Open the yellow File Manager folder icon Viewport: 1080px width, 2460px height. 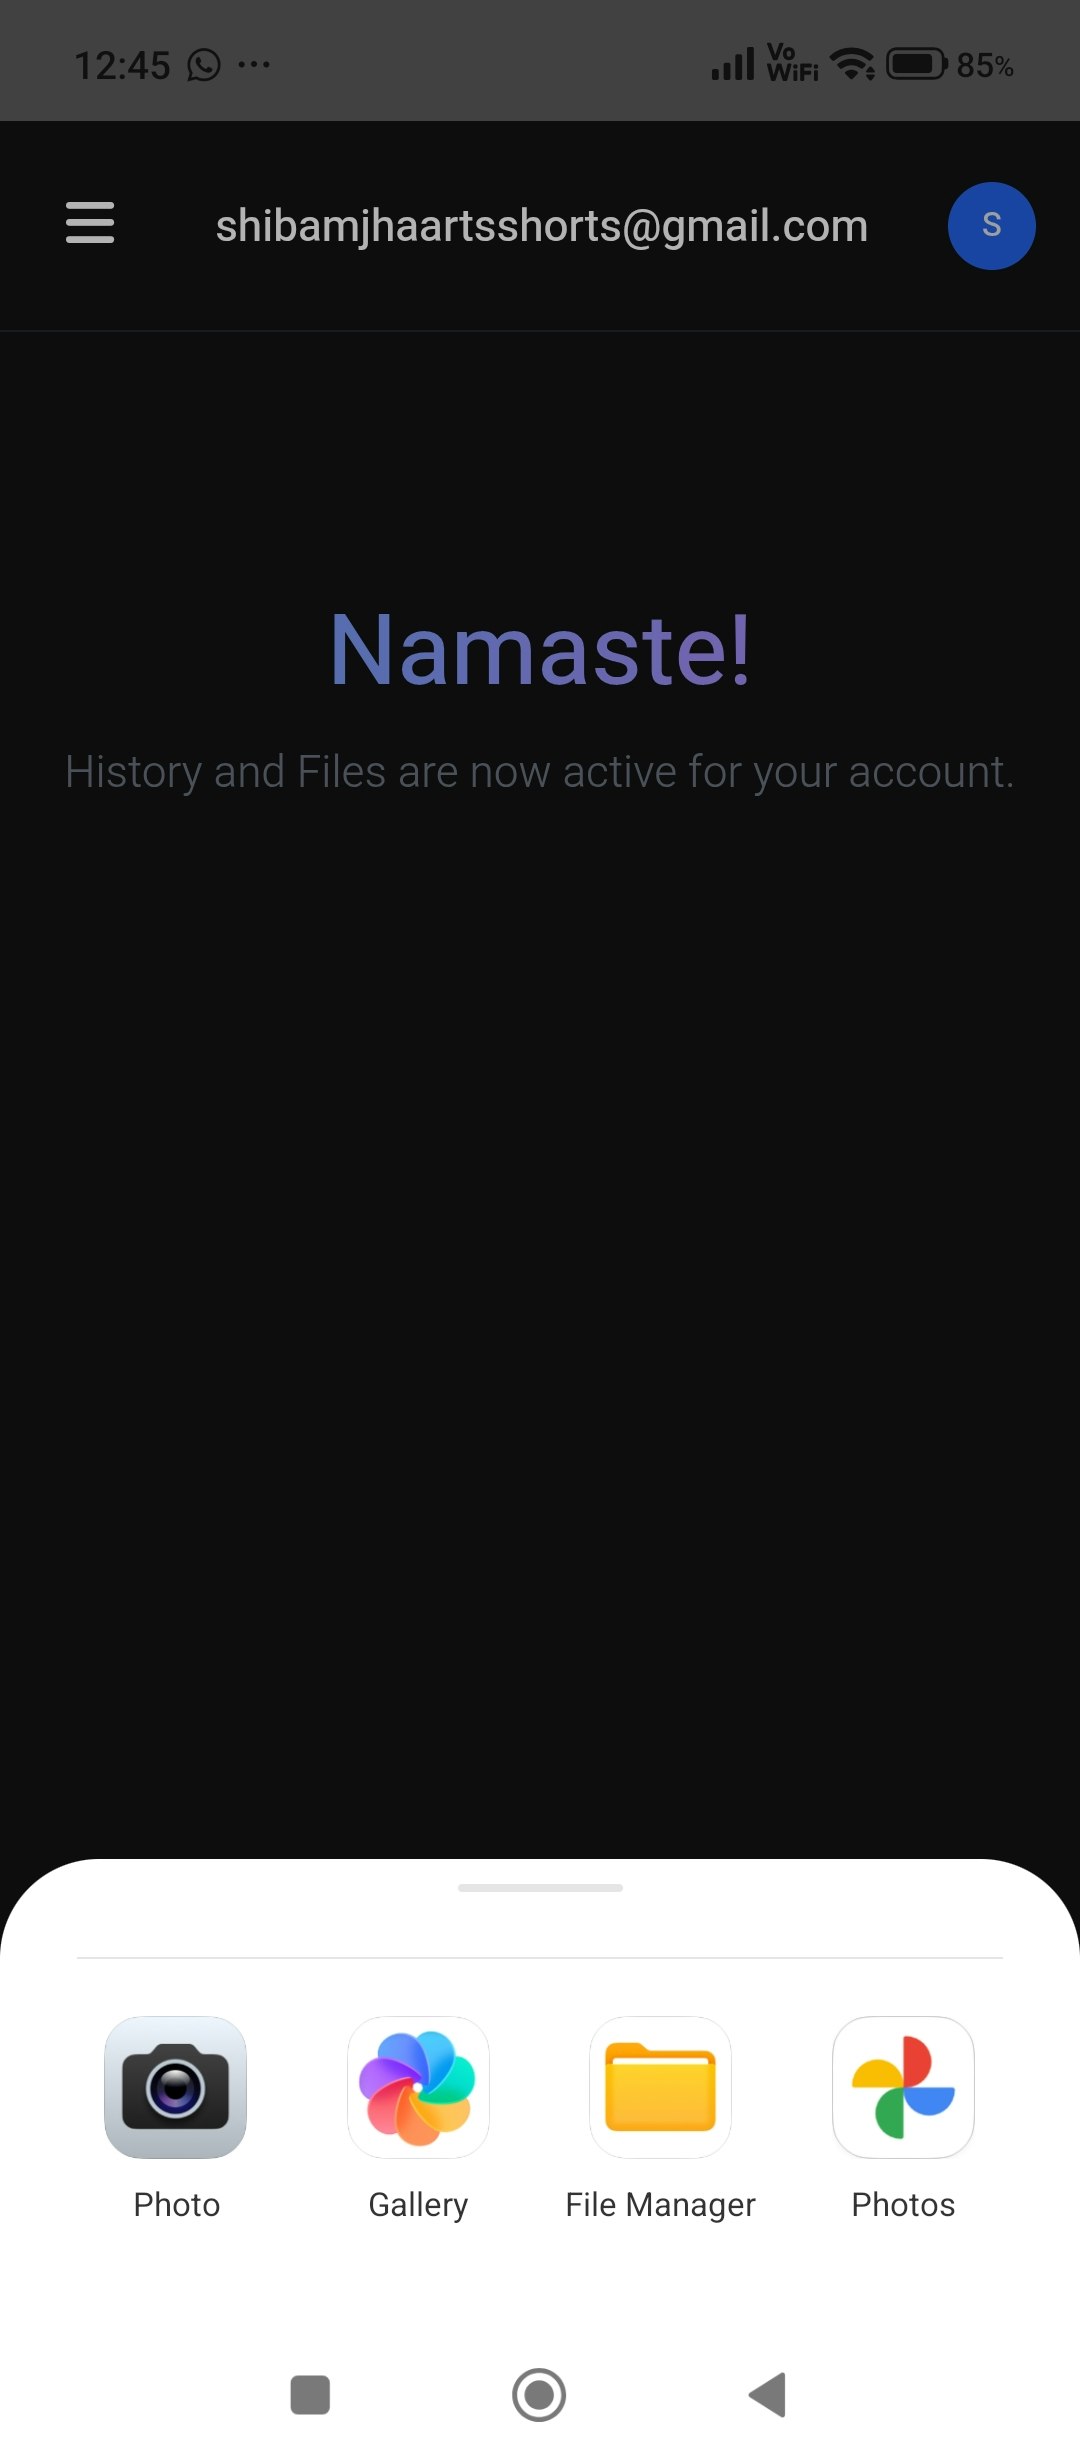tap(660, 2087)
